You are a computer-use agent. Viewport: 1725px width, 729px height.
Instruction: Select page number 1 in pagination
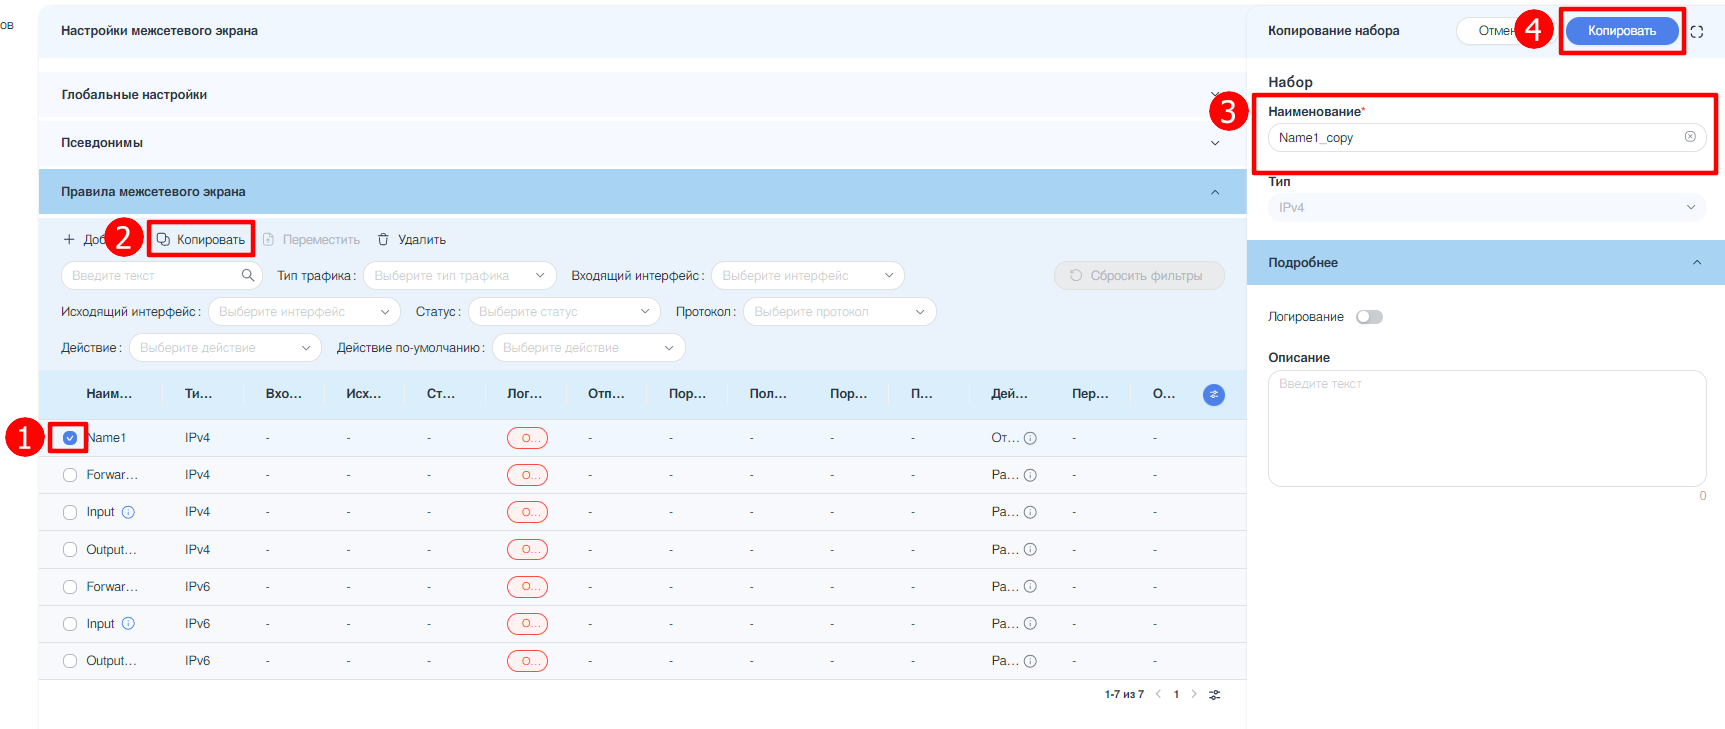(x=1176, y=694)
